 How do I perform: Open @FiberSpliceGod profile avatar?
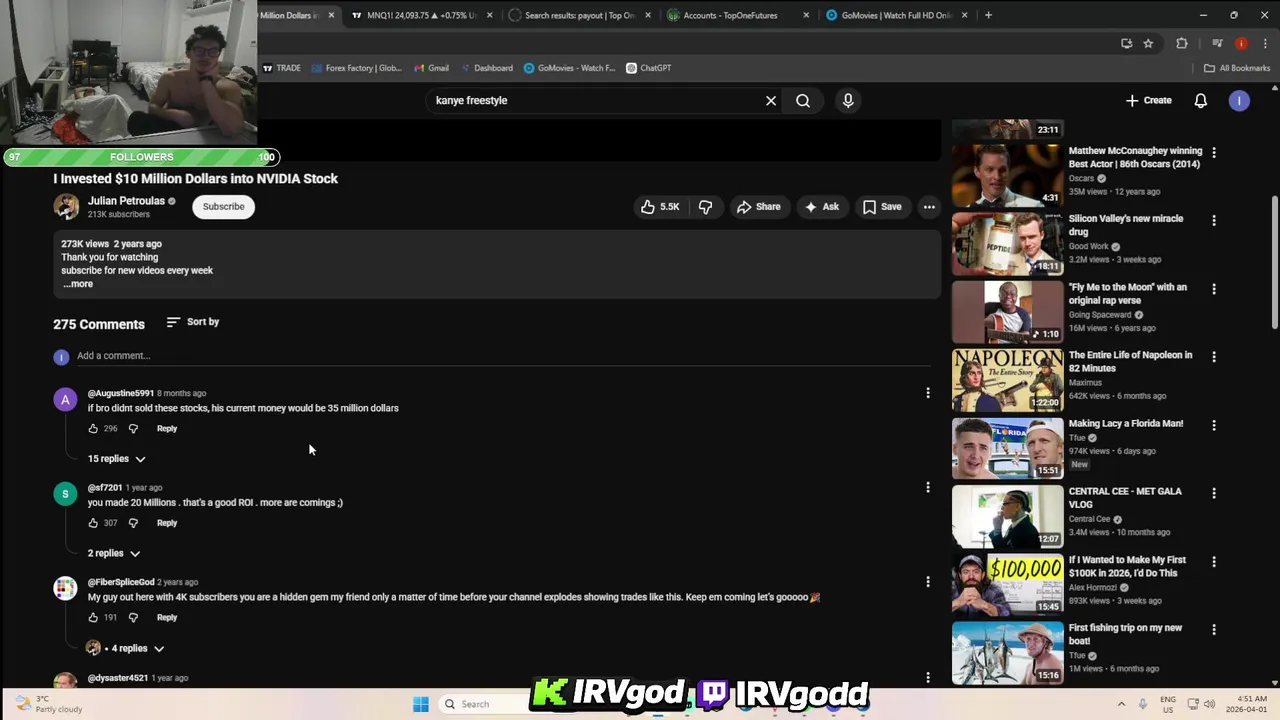(x=65, y=588)
